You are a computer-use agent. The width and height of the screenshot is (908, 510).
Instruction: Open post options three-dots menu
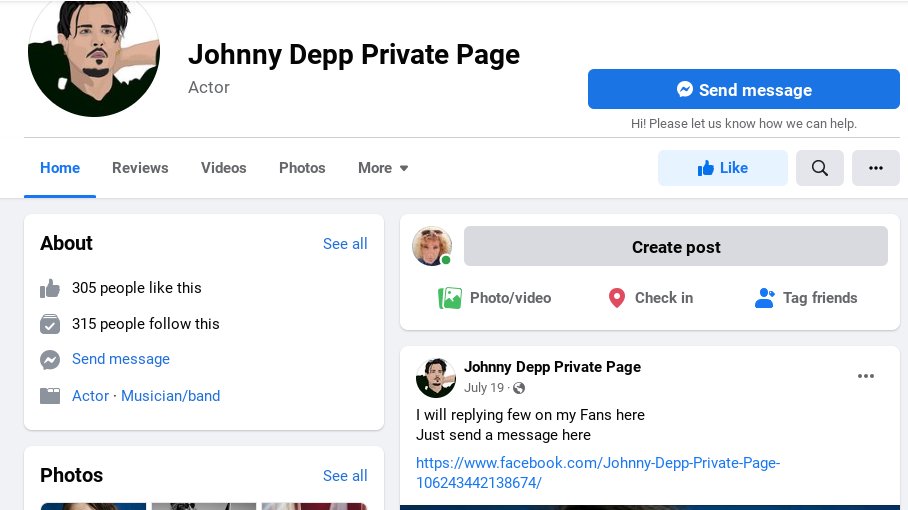pyautogui.click(x=866, y=376)
